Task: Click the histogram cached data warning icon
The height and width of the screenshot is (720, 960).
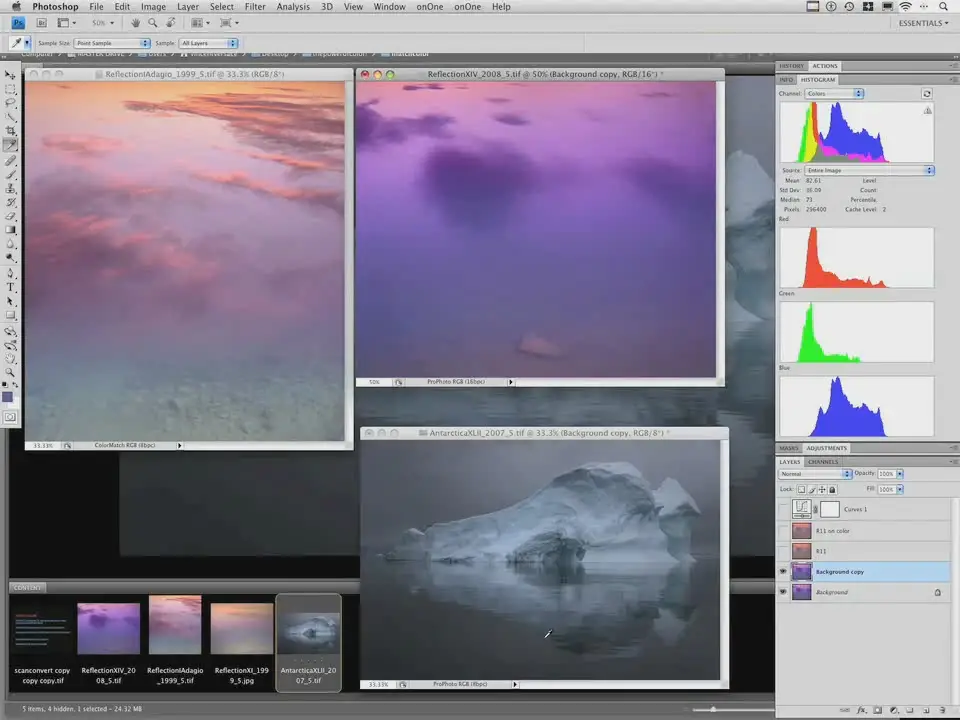Action: (928, 110)
